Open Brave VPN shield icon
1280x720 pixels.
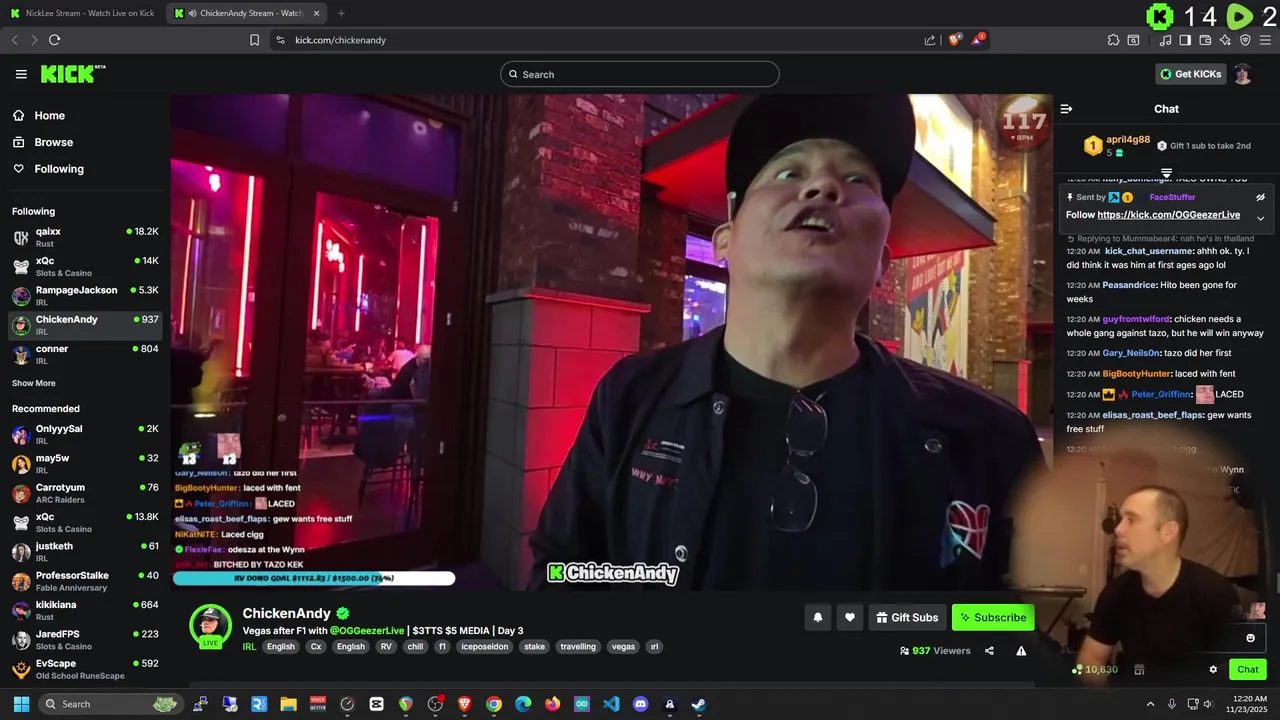[x=1245, y=40]
